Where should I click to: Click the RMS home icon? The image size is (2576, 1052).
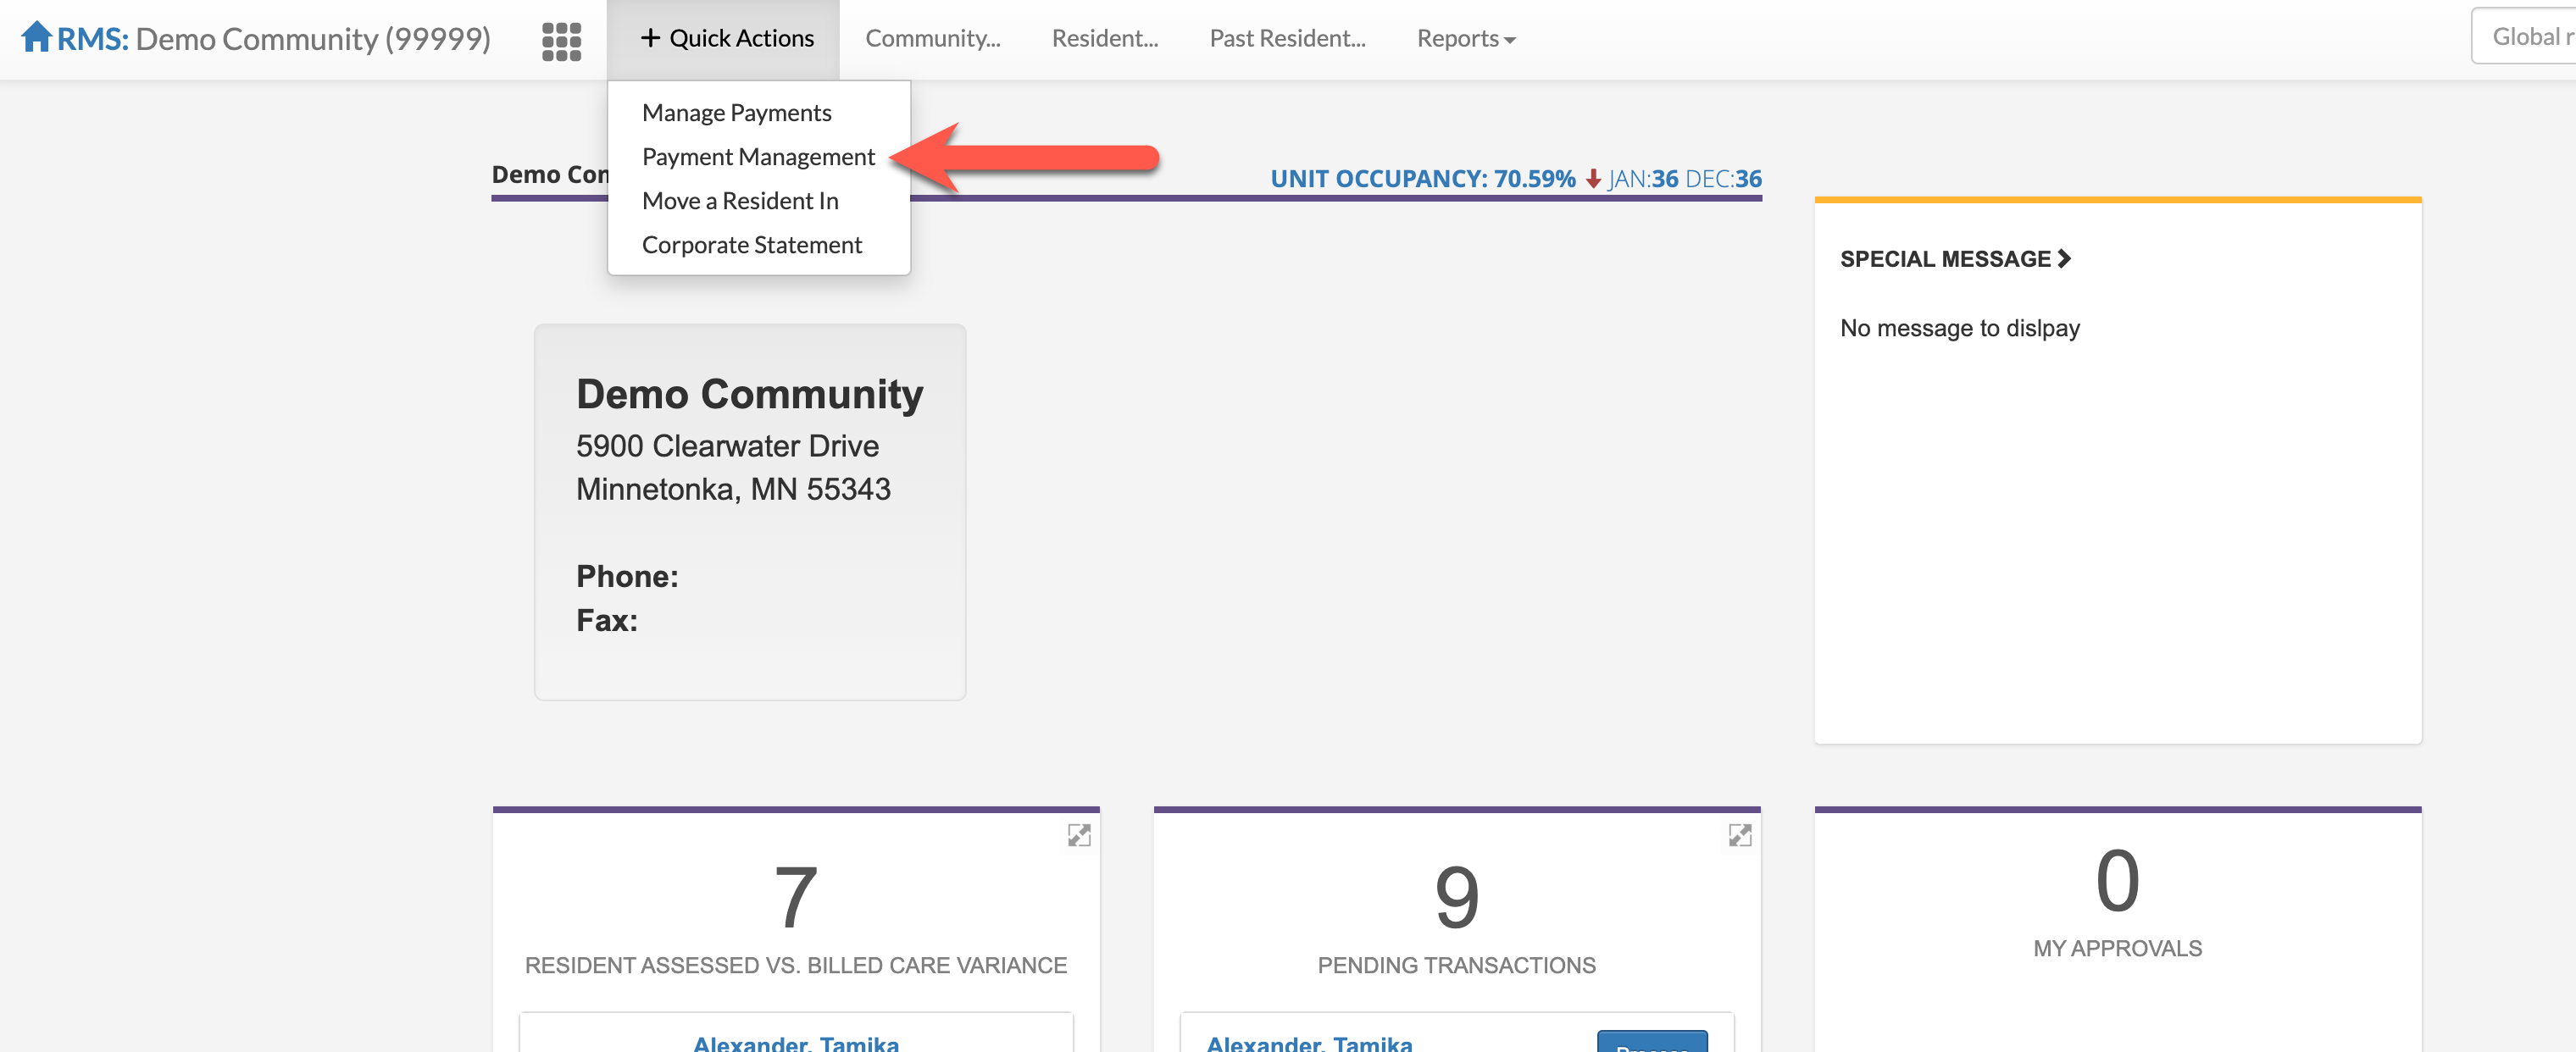click(36, 37)
